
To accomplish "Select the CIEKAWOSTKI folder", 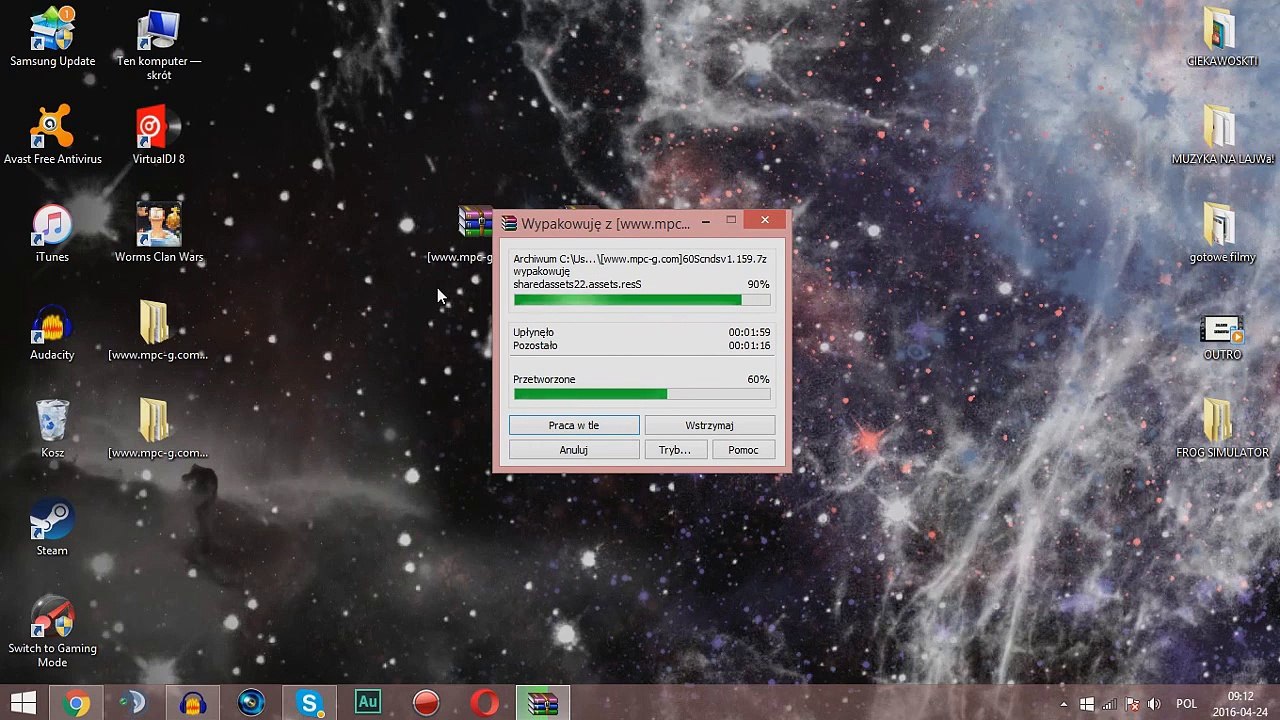I will 1221,38.
